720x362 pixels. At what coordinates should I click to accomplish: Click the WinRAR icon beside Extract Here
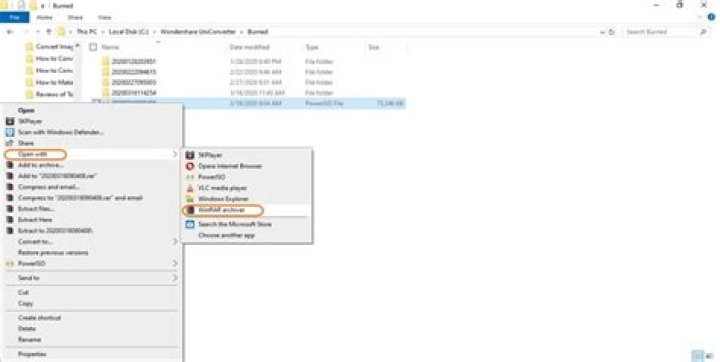pos(10,220)
